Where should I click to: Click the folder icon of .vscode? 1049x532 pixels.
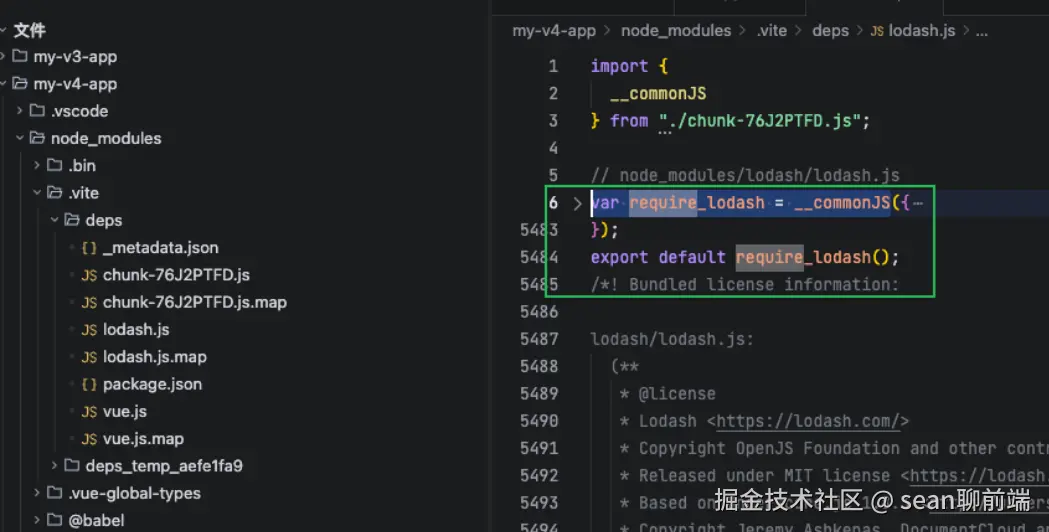point(37,110)
